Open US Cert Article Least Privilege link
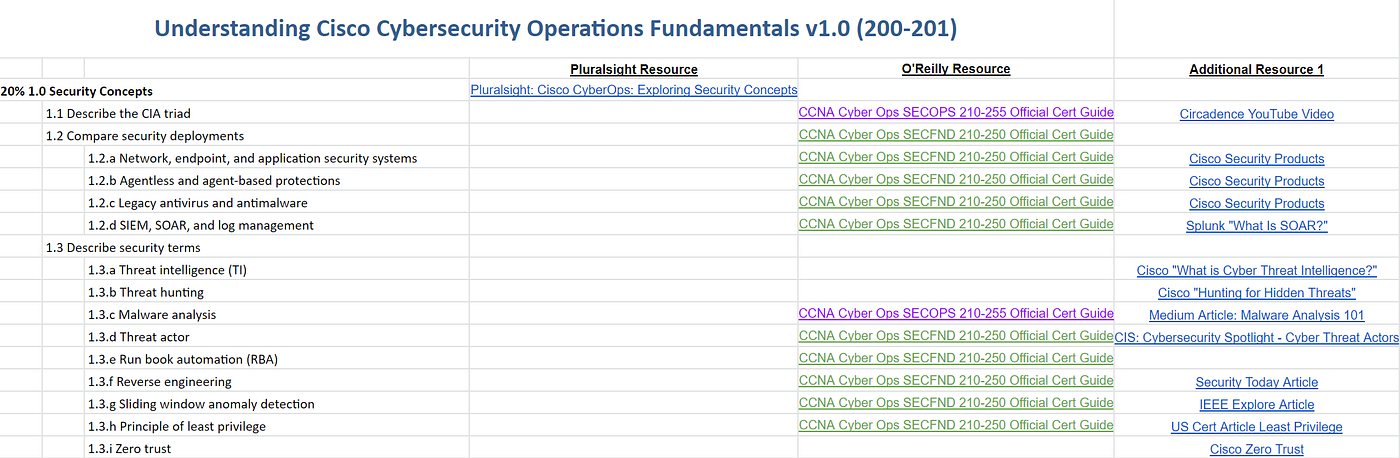 click(1256, 427)
